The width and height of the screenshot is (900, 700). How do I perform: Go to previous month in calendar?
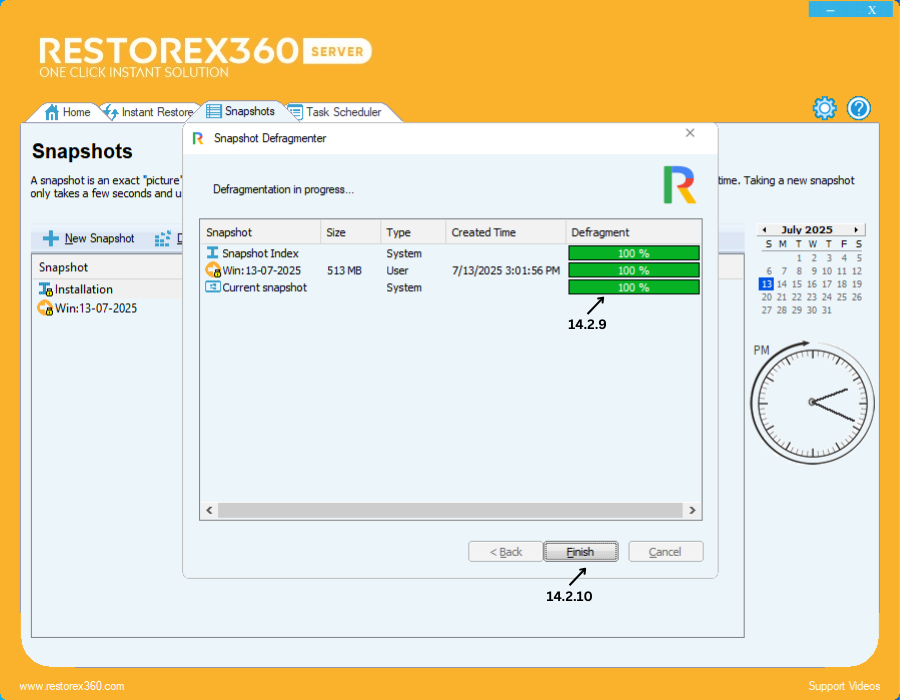click(765, 230)
